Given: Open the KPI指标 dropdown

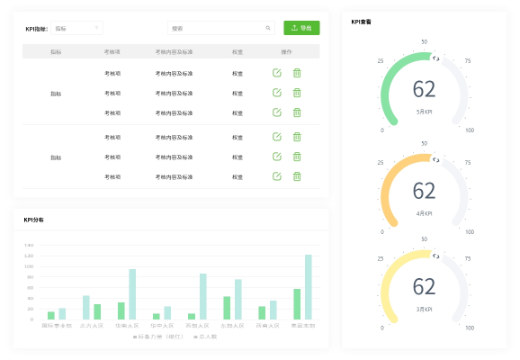Looking at the screenshot, I should coord(77,28).
